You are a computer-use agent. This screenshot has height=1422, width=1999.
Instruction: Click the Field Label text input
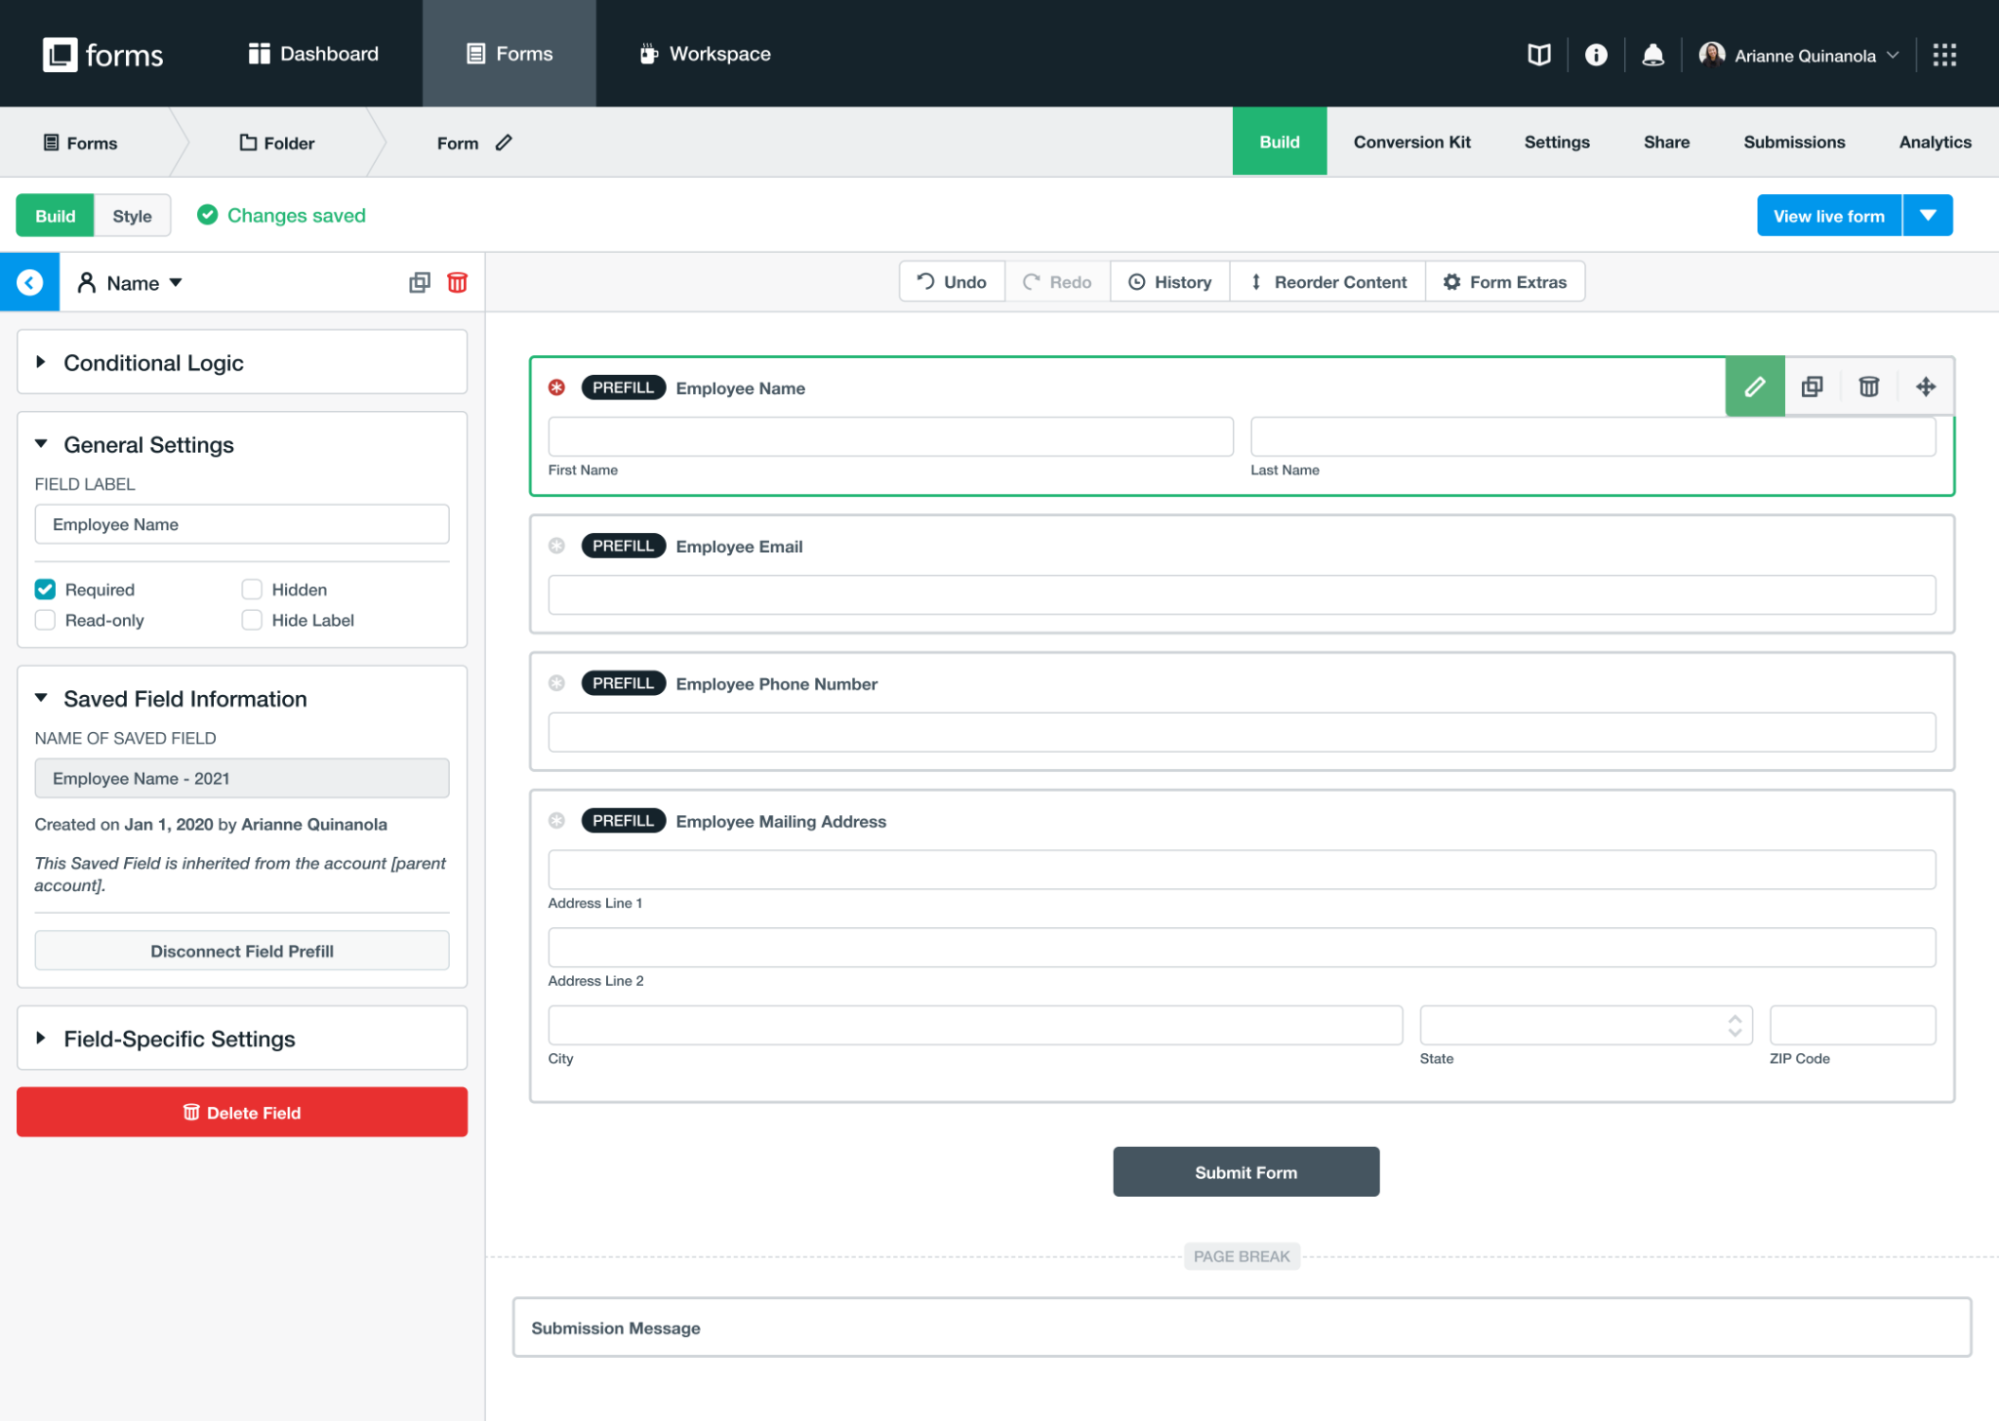[242, 524]
